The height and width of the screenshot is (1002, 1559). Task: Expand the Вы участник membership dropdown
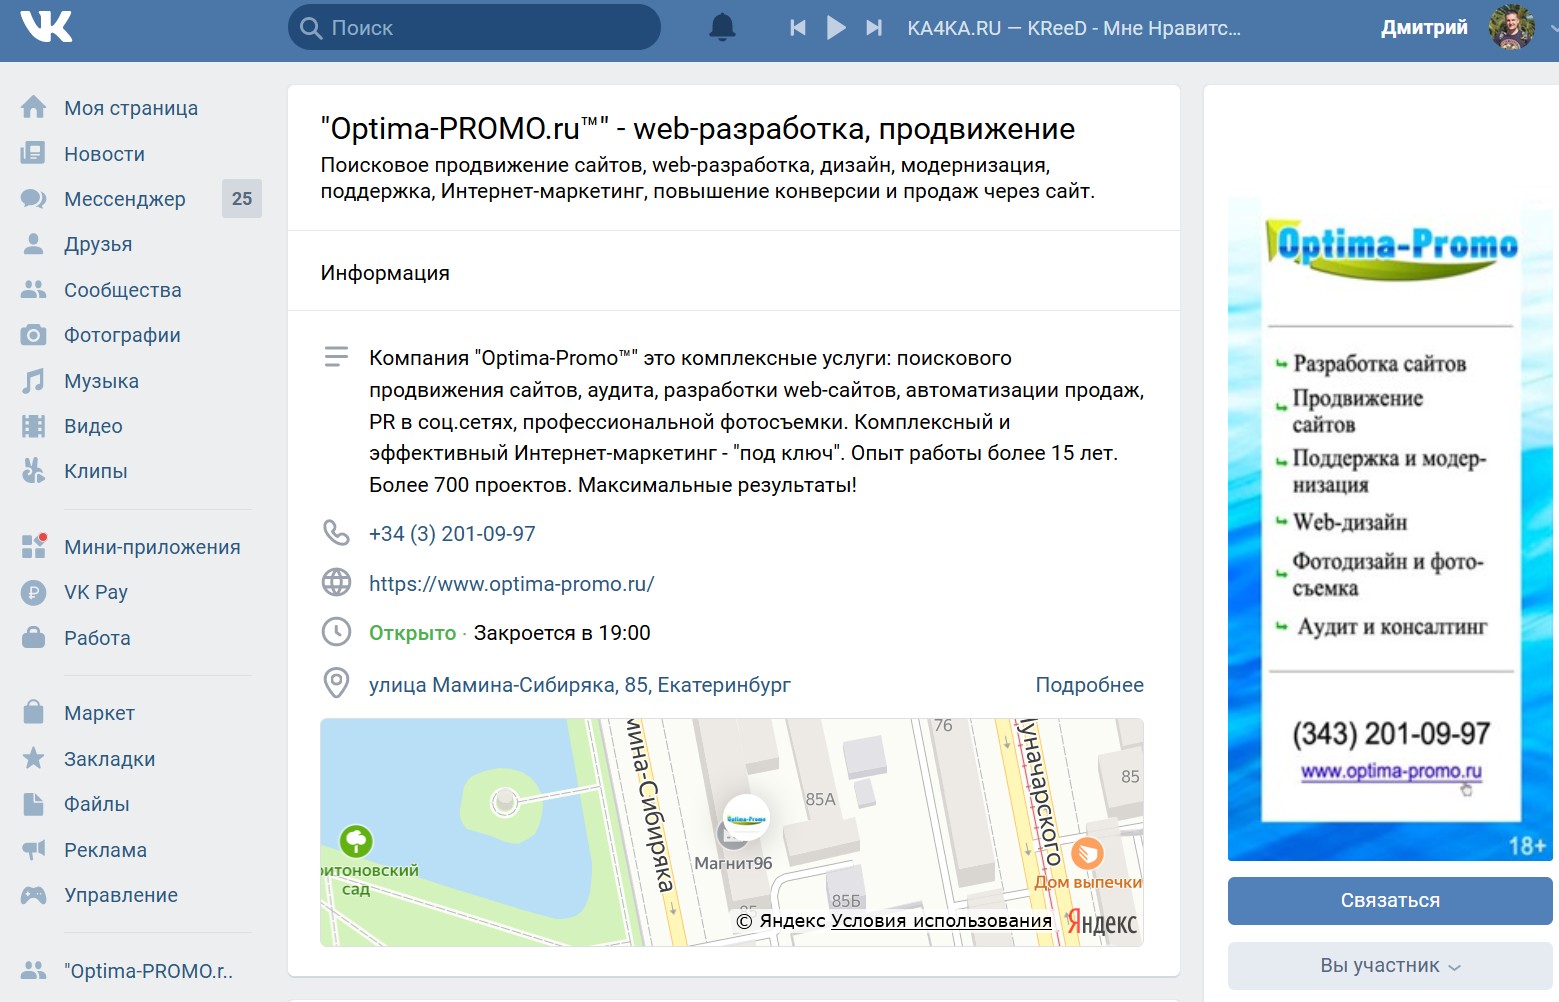pyautogui.click(x=1390, y=966)
